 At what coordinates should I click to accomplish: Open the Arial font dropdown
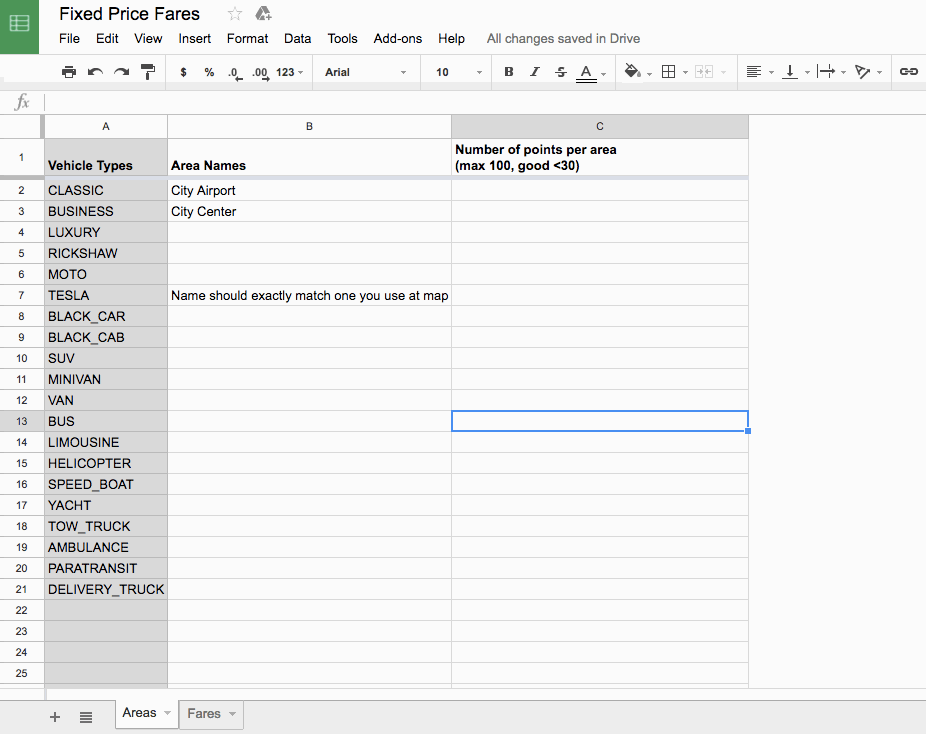[366, 72]
